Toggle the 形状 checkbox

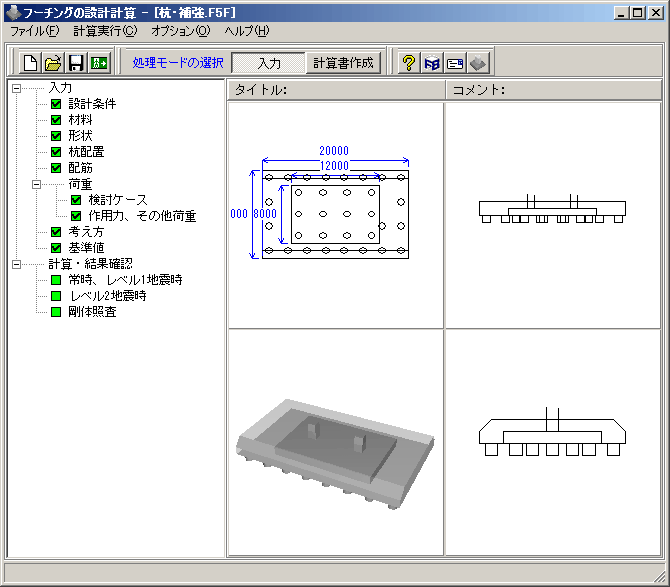pos(56,136)
